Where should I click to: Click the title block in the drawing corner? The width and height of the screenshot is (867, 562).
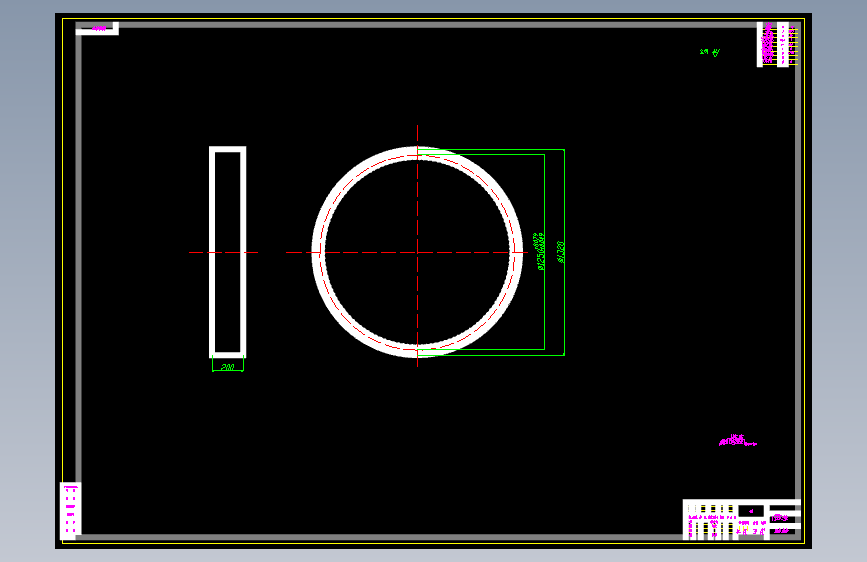click(x=741, y=519)
